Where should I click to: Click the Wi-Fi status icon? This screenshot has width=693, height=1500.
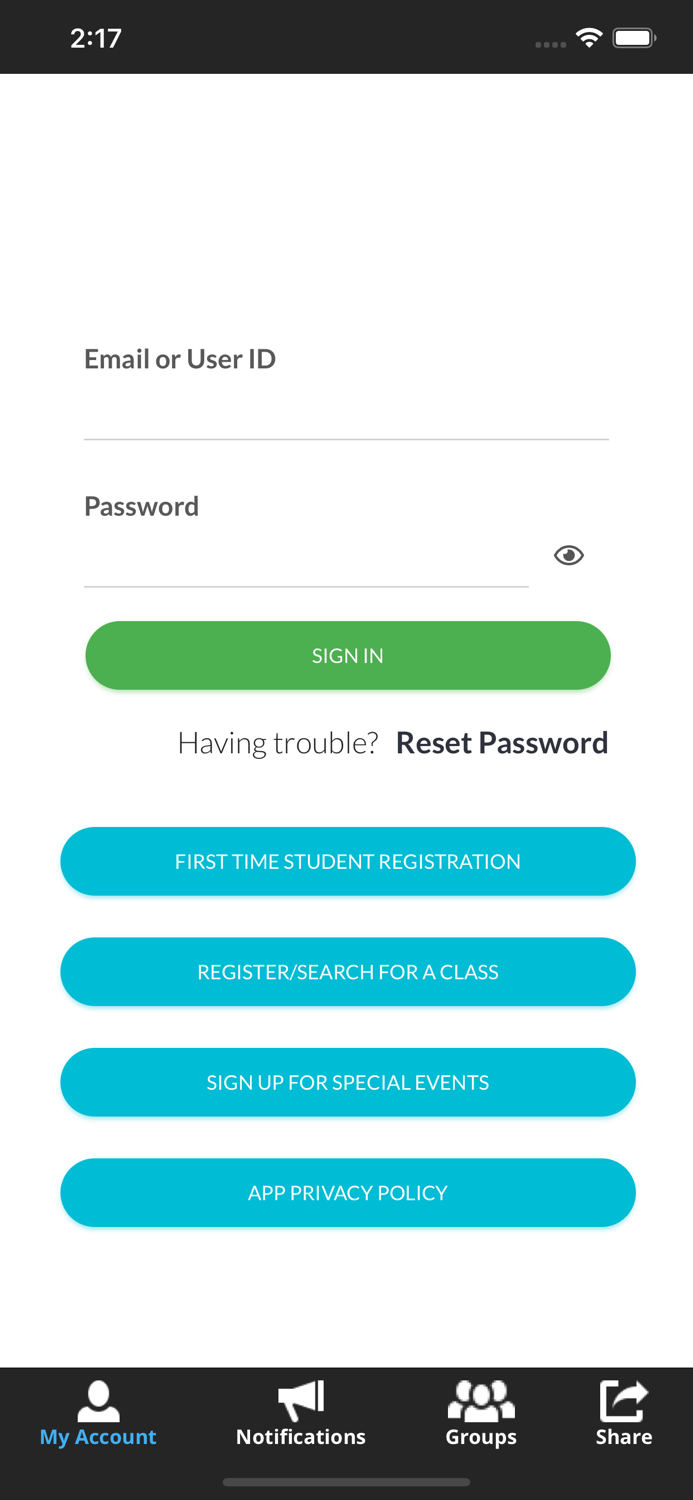[x=589, y=38]
